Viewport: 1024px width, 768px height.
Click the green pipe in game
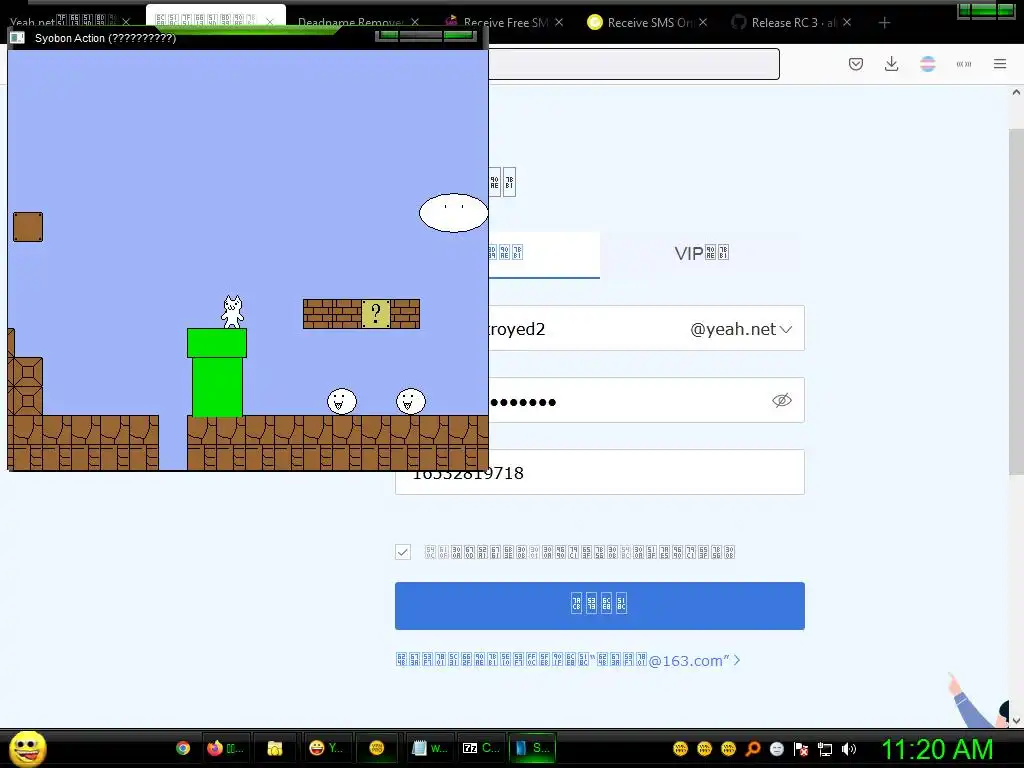pyautogui.click(x=217, y=372)
